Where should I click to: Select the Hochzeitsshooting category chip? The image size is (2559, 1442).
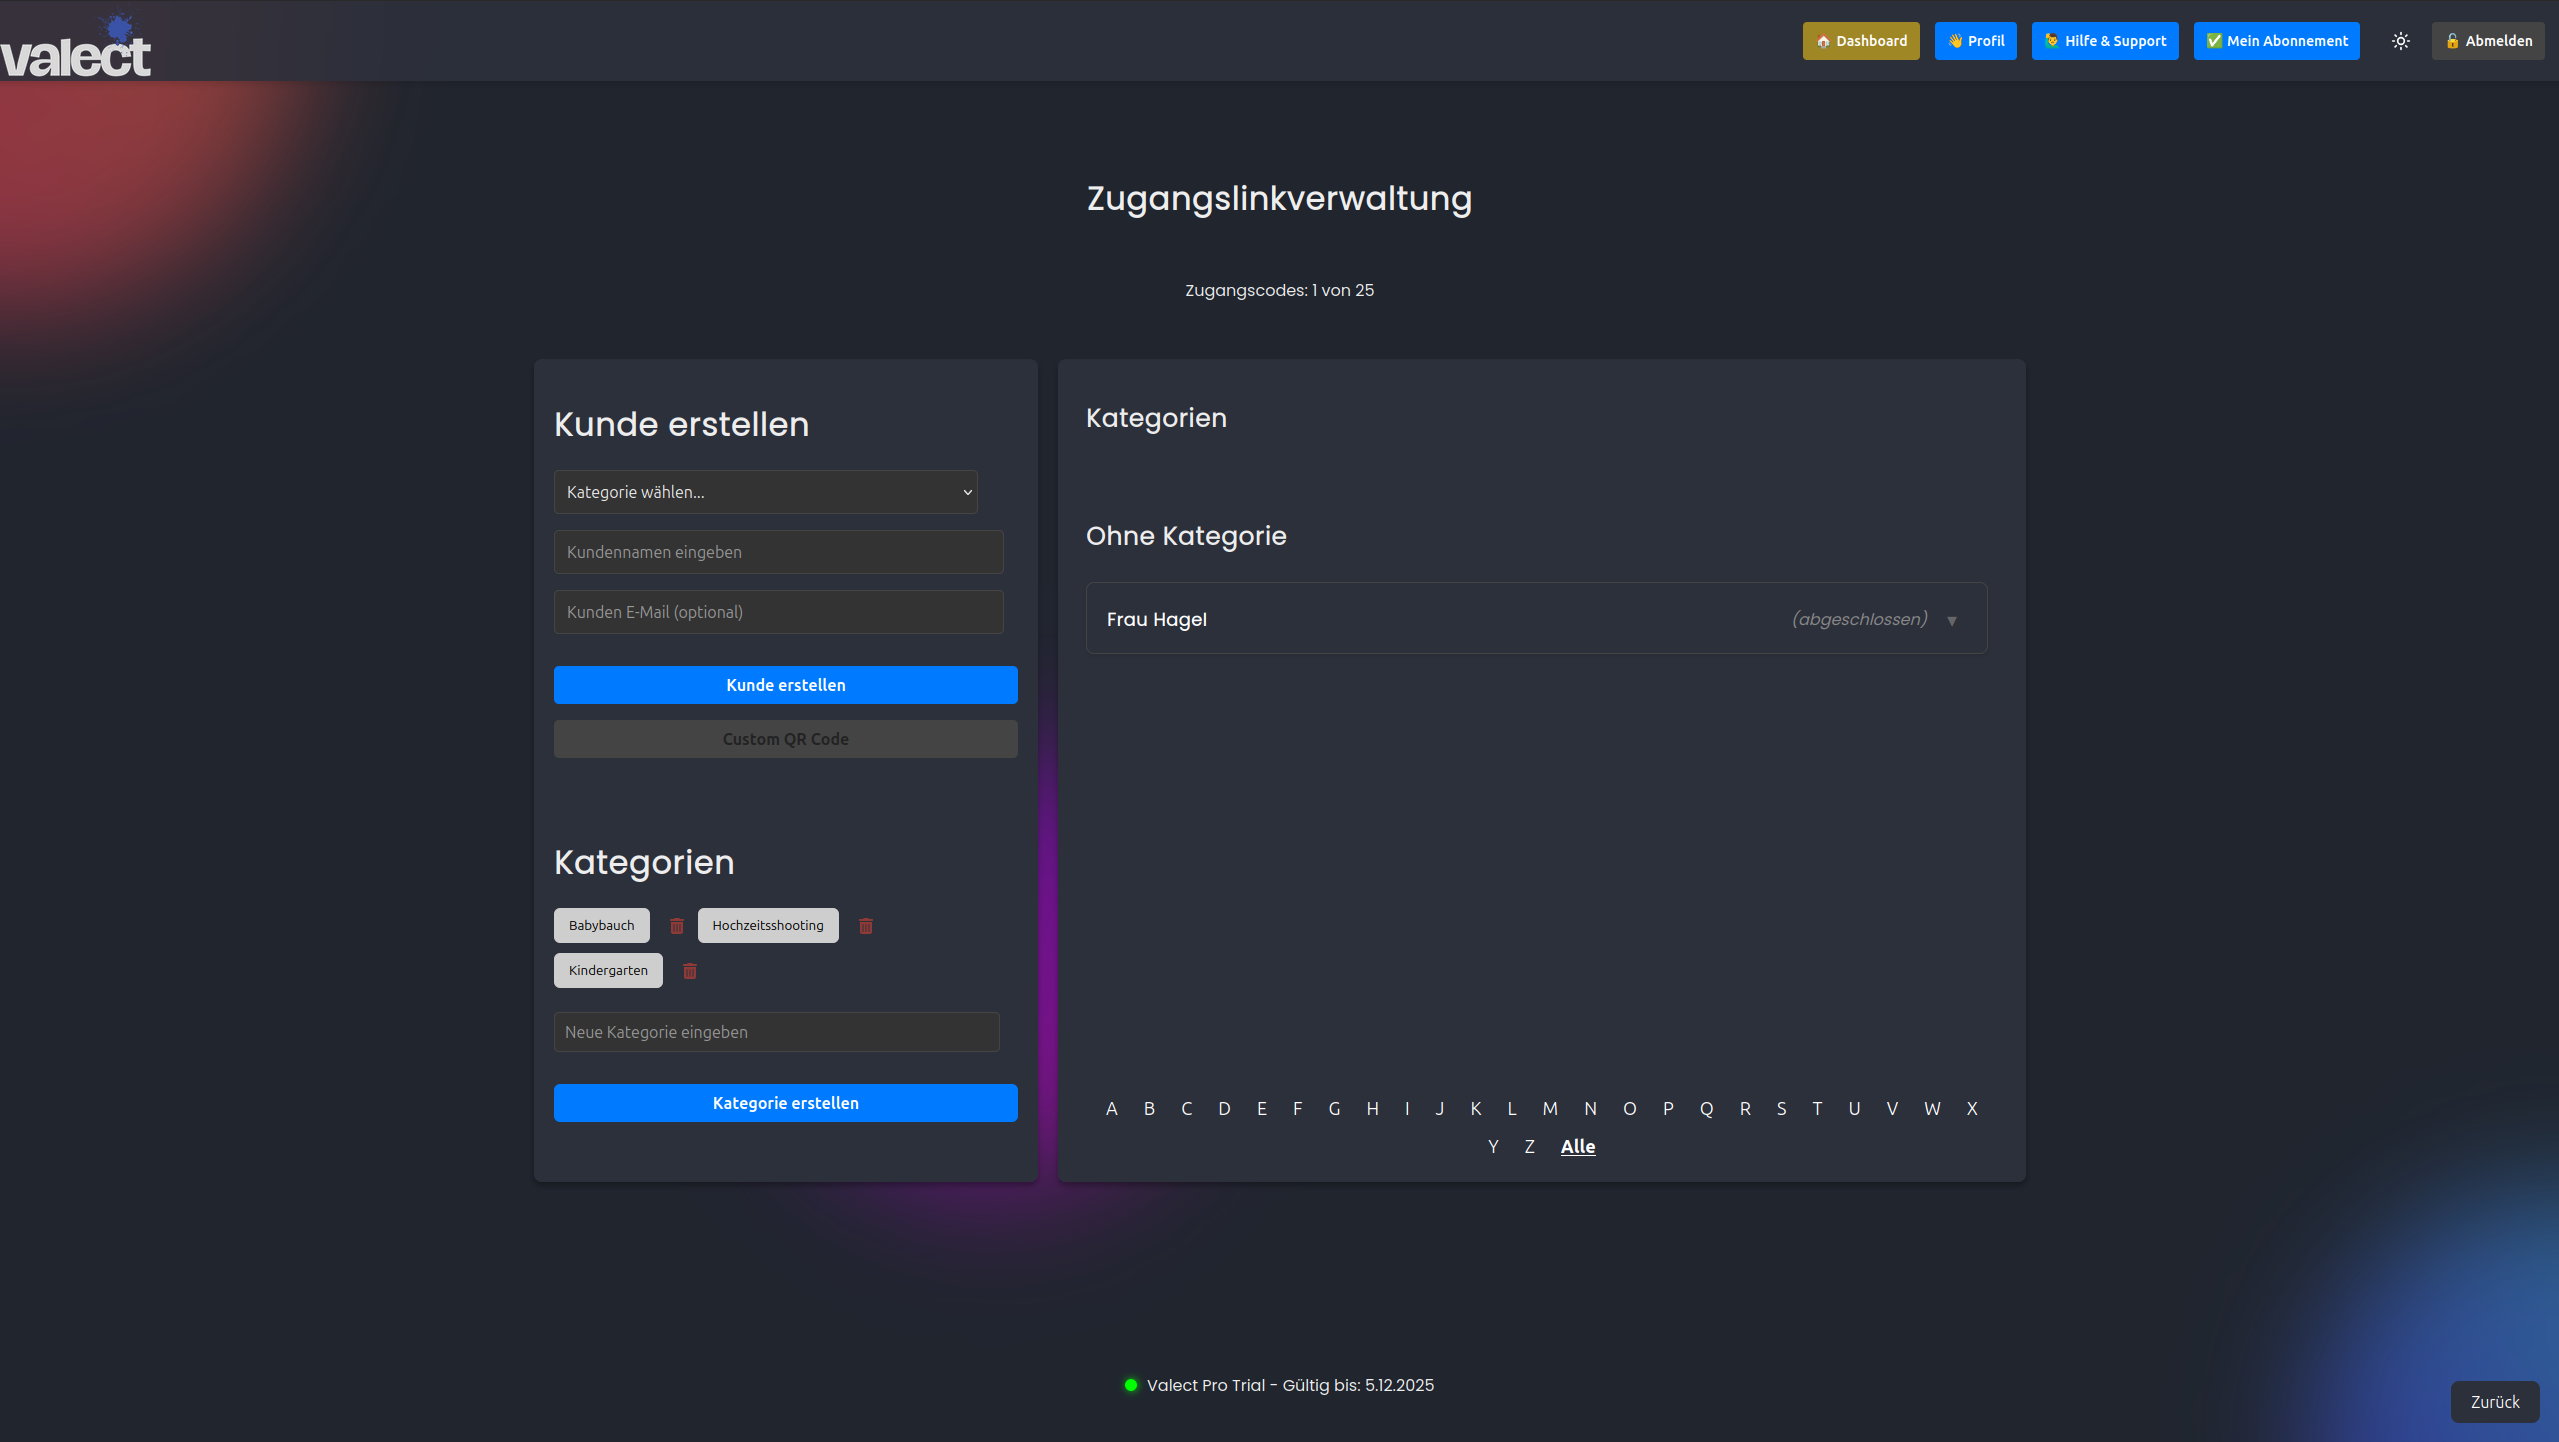point(767,925)
